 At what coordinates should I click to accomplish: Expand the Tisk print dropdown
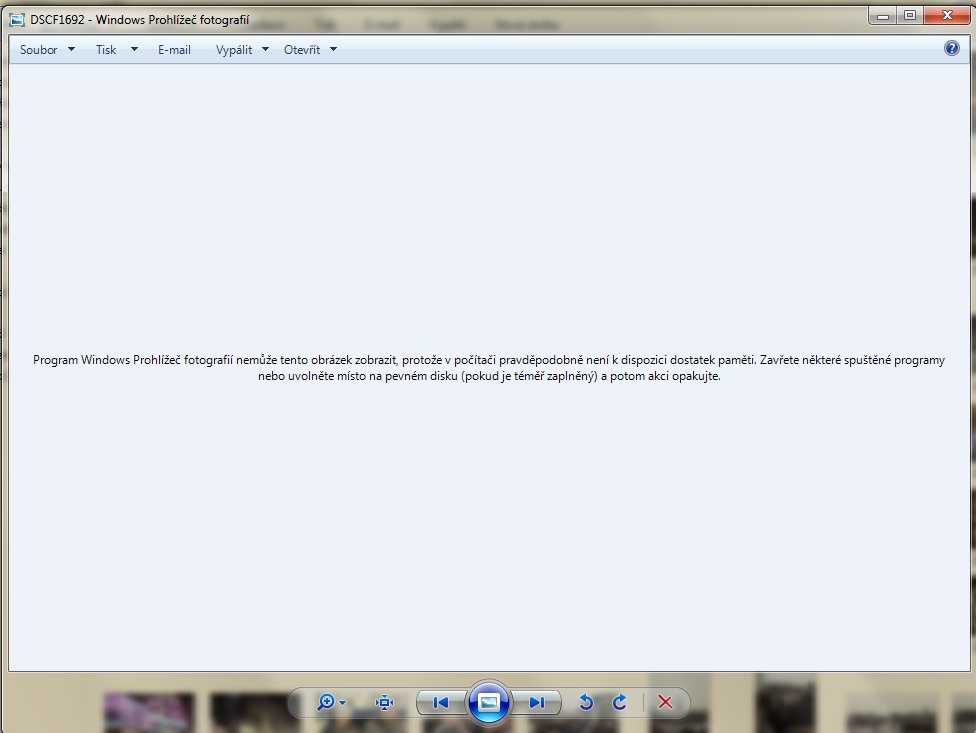click(116, 50)
